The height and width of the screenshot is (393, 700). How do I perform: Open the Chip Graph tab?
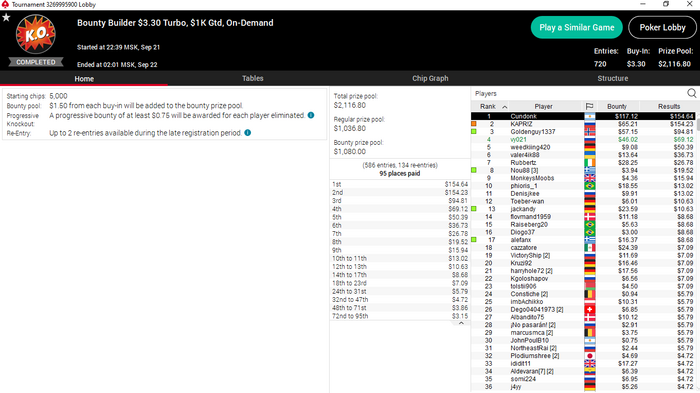point(430,78)
